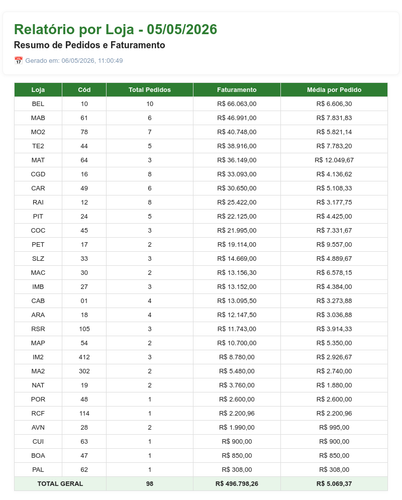This screenshot has height=500, width=402.
Task: Select the RSR store code 105
Action: (84, 329)
